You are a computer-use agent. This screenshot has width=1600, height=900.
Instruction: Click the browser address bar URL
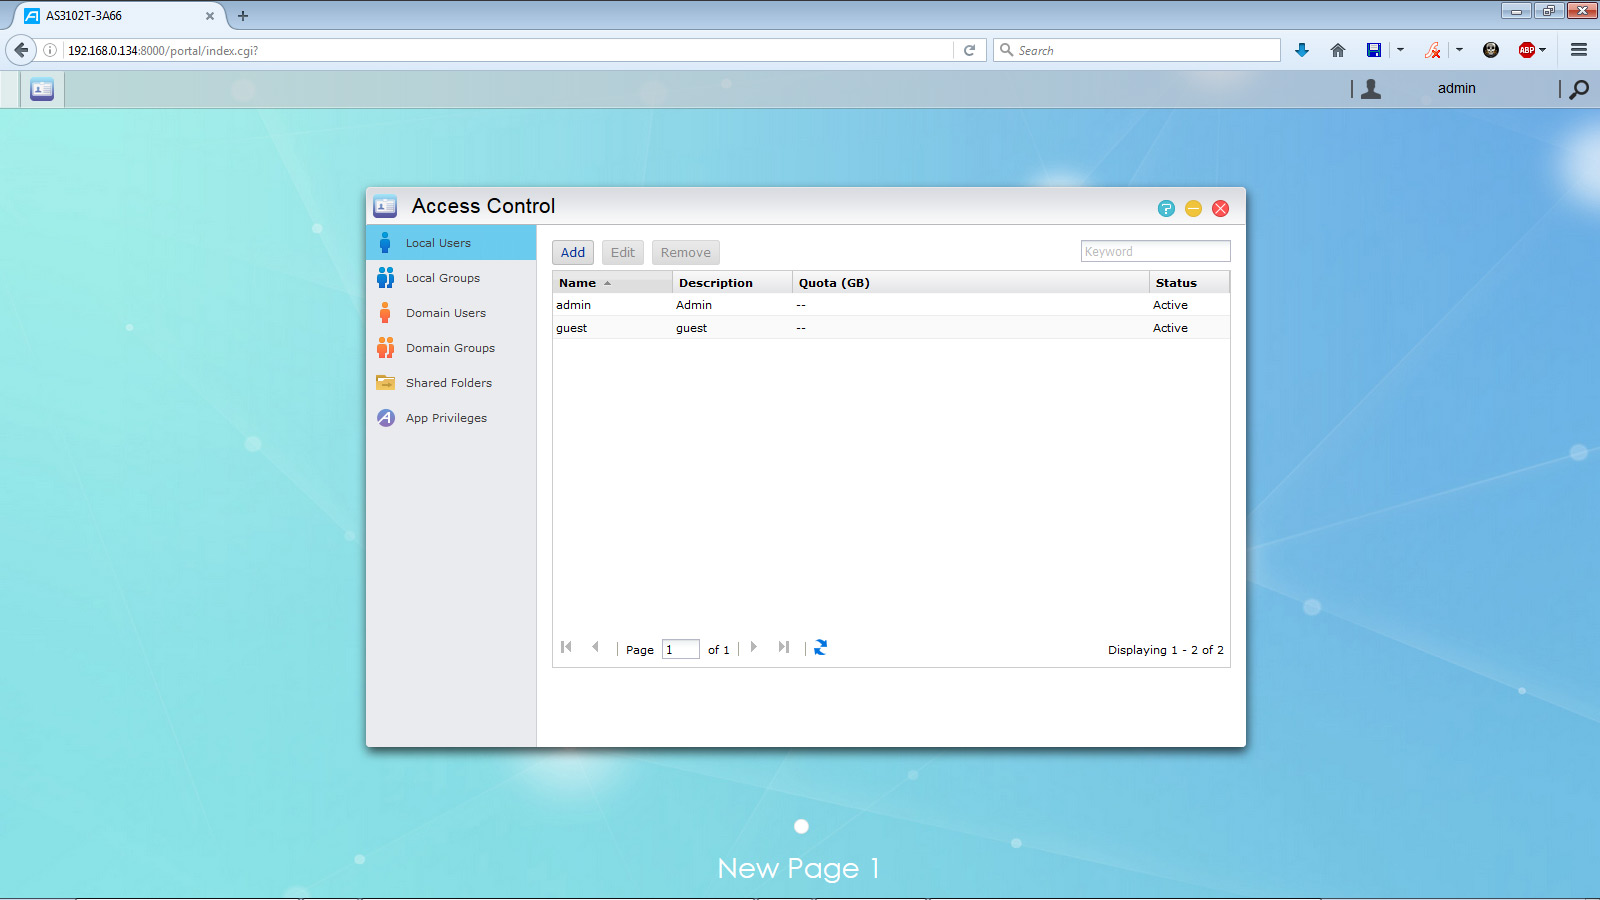coord(163,50)
